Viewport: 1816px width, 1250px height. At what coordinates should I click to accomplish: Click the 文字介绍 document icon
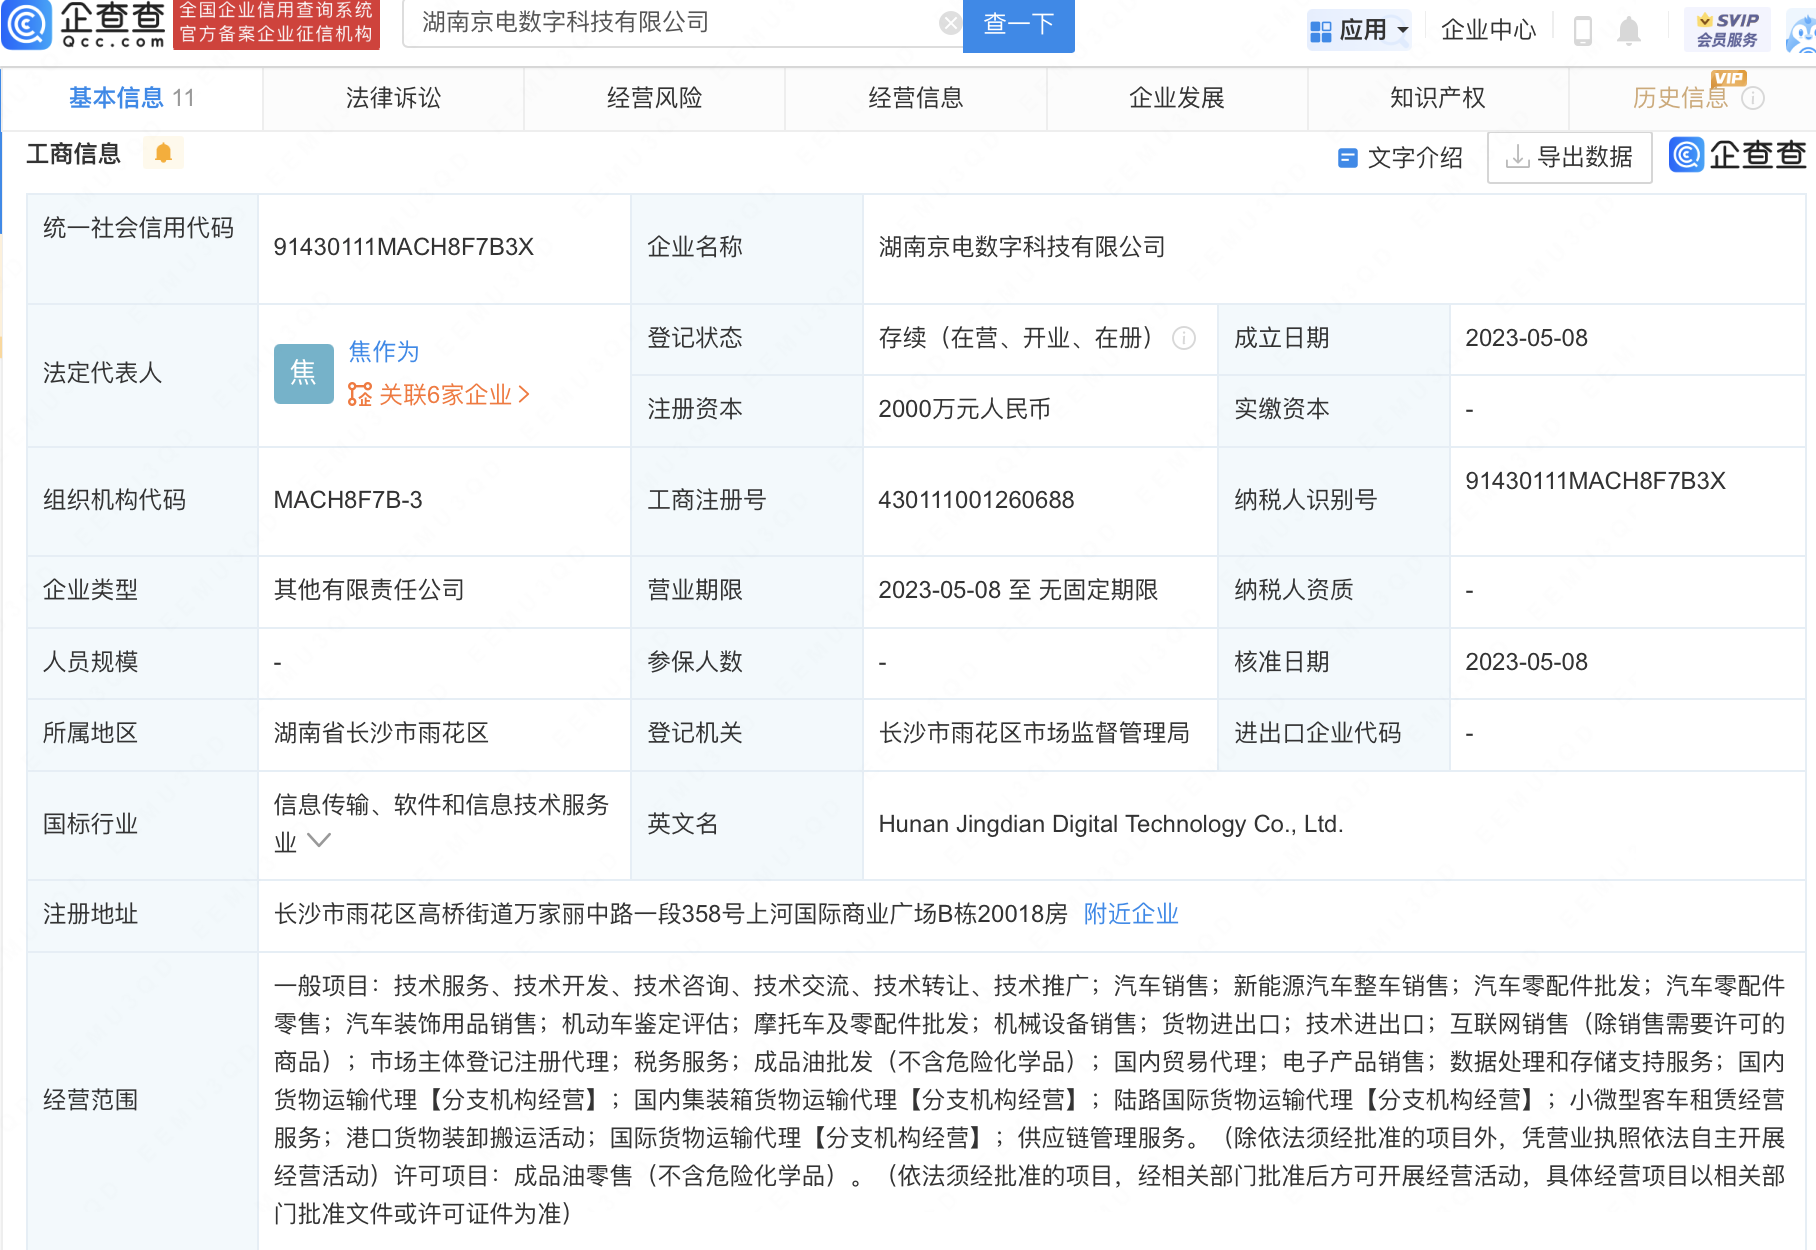click(x=1347, y=158)
